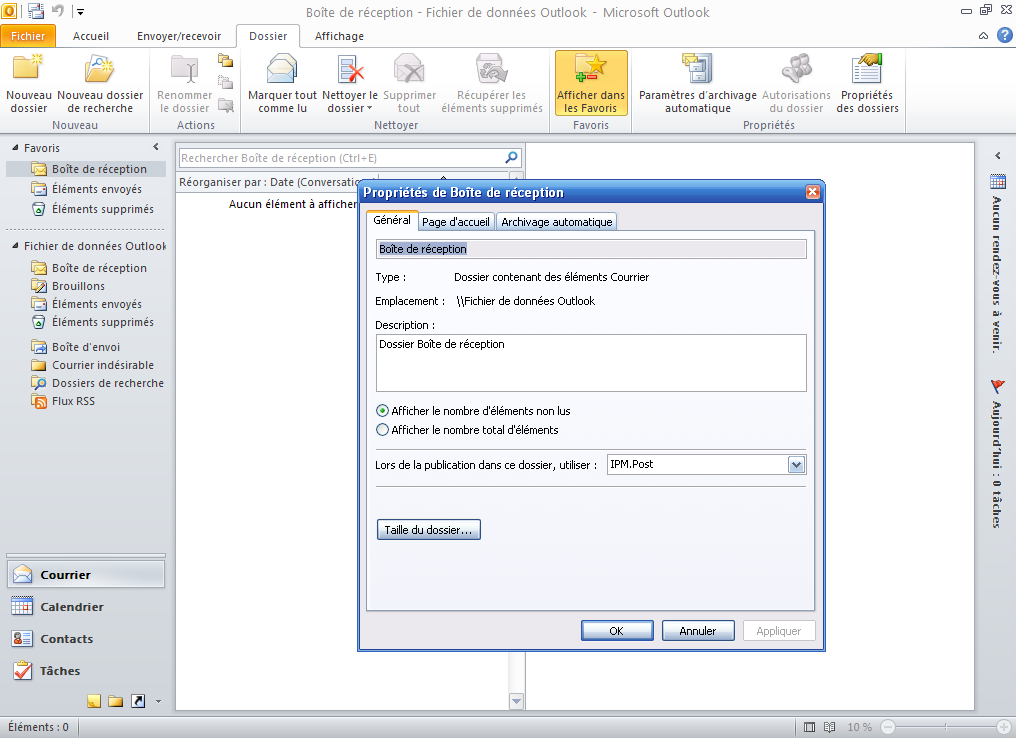
Task: Open the Fichier tab
Action: pyautogui.click(x=28, y=36)
